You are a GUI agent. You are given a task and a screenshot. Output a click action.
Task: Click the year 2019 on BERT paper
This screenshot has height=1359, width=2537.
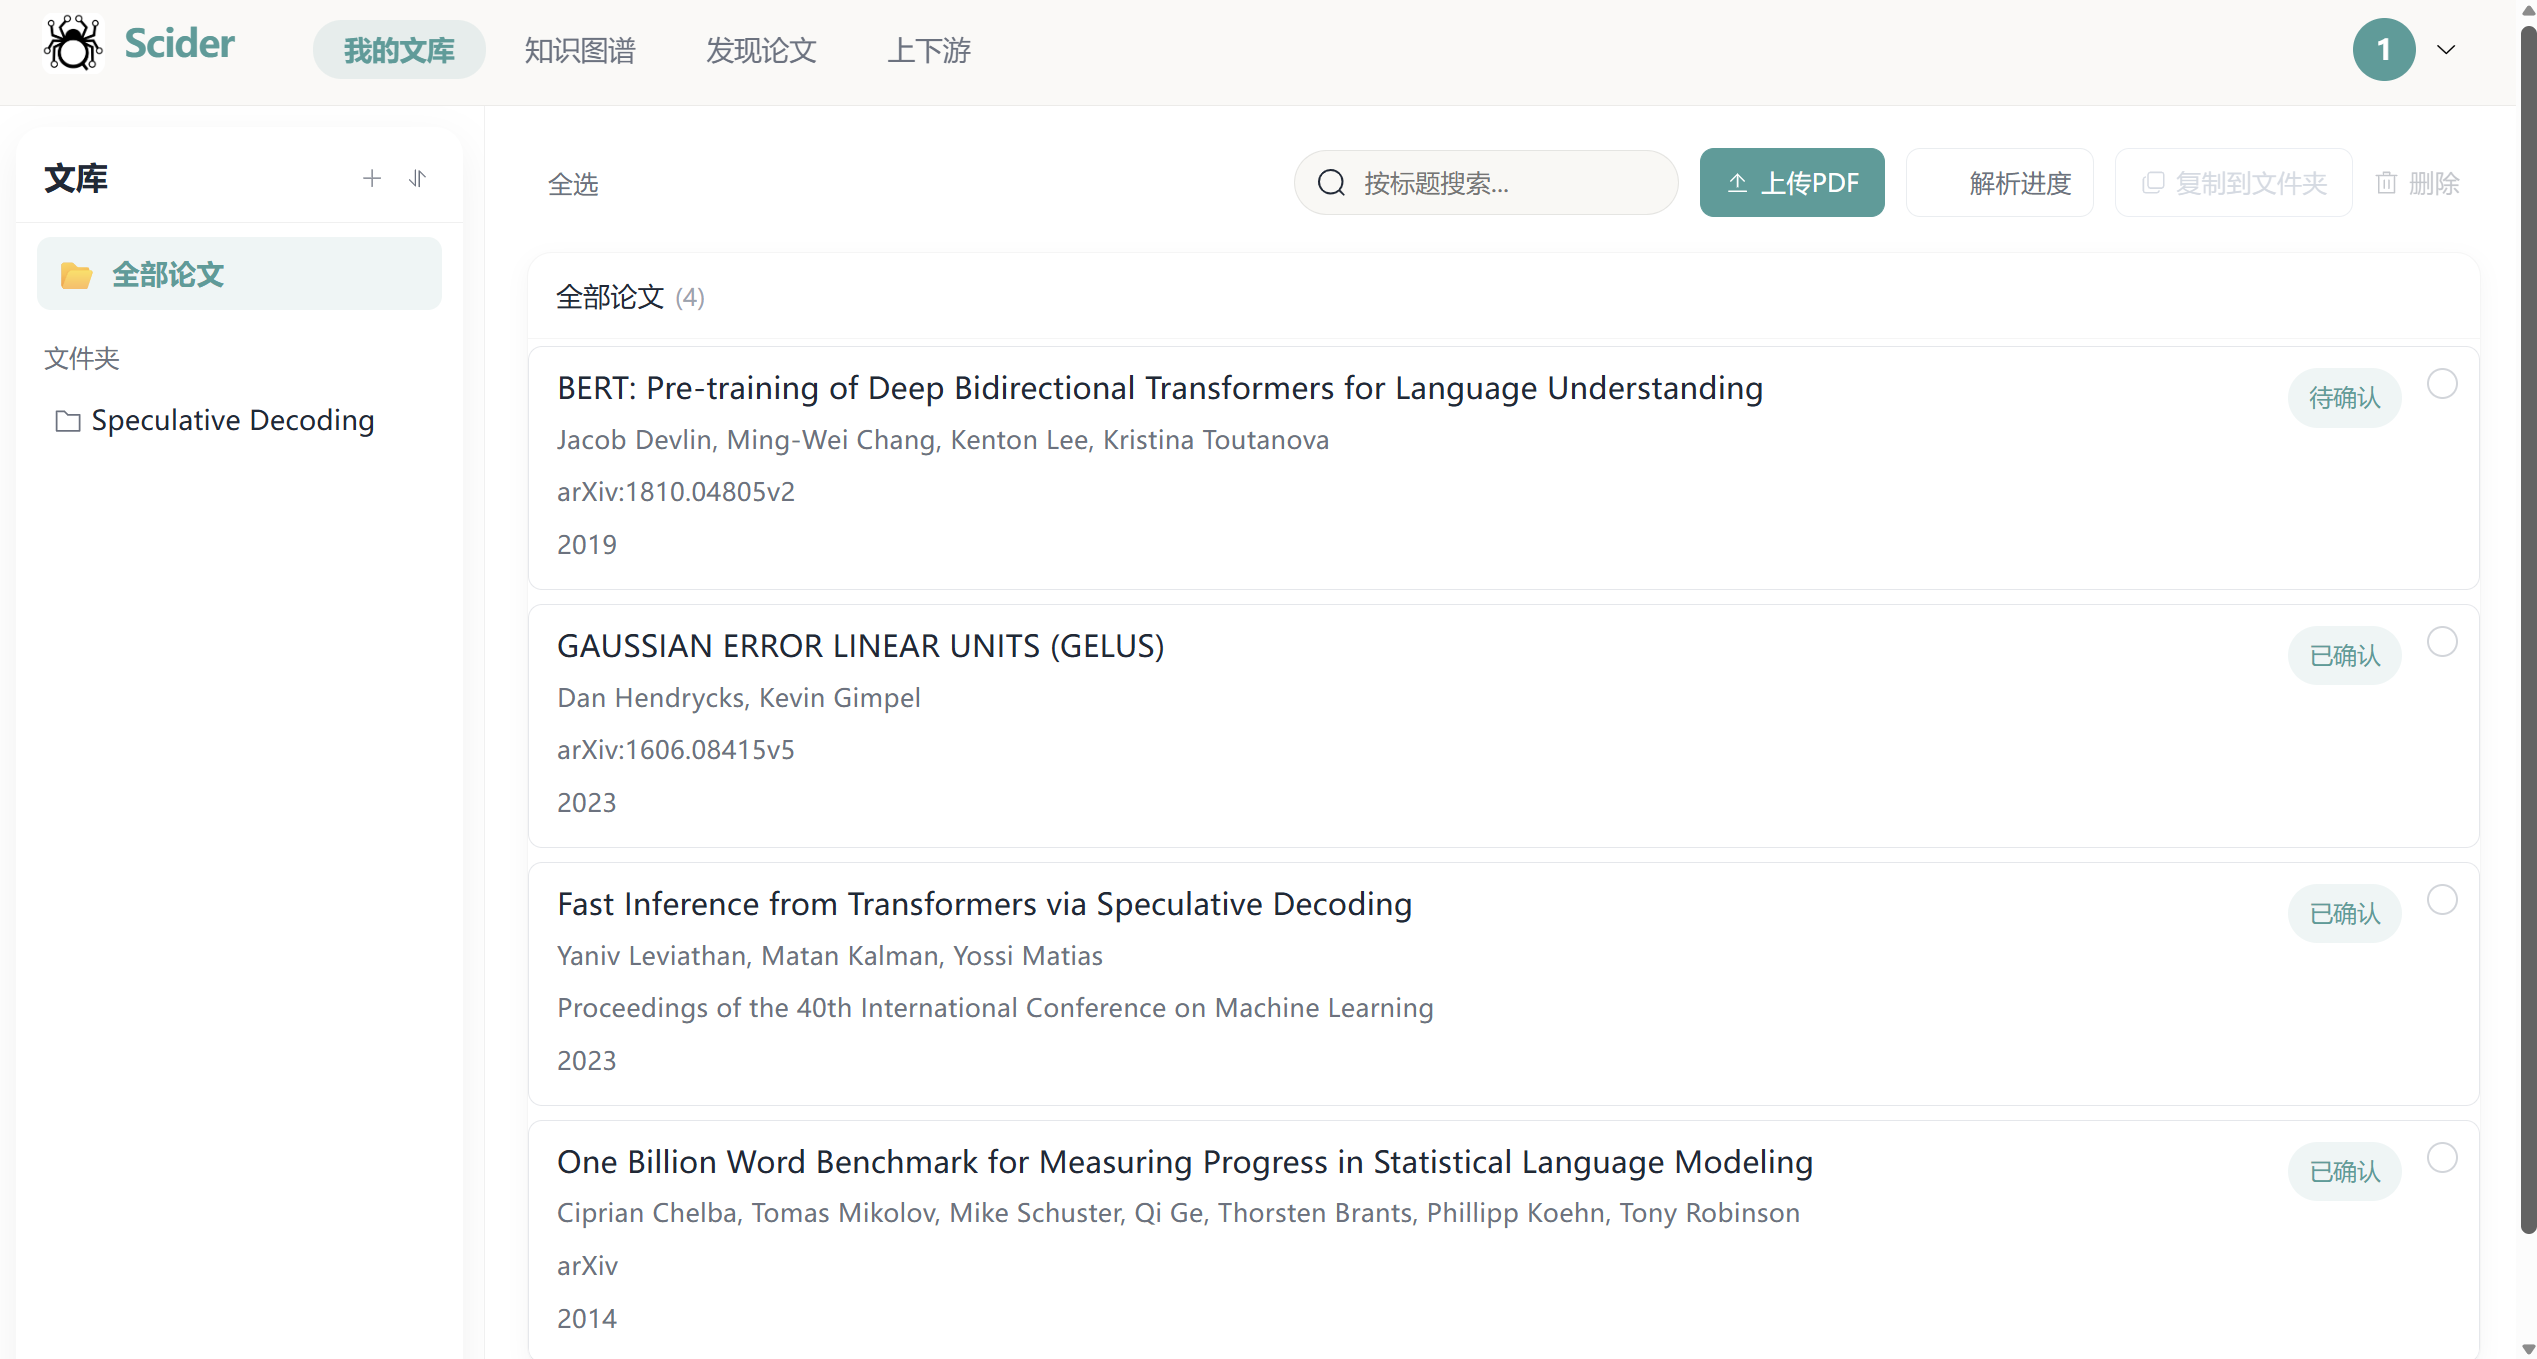(587, 545)
